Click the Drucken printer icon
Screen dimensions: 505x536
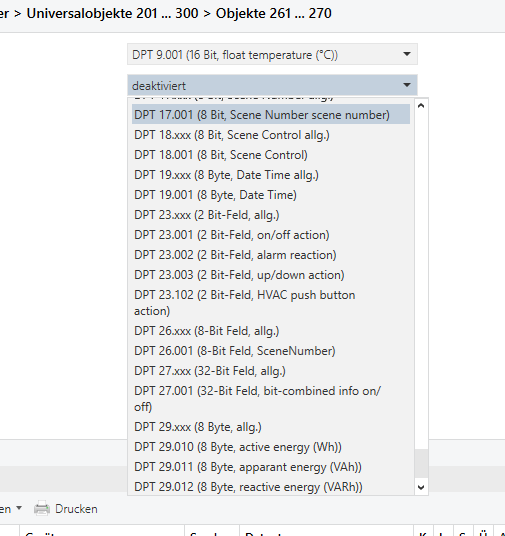42,508
